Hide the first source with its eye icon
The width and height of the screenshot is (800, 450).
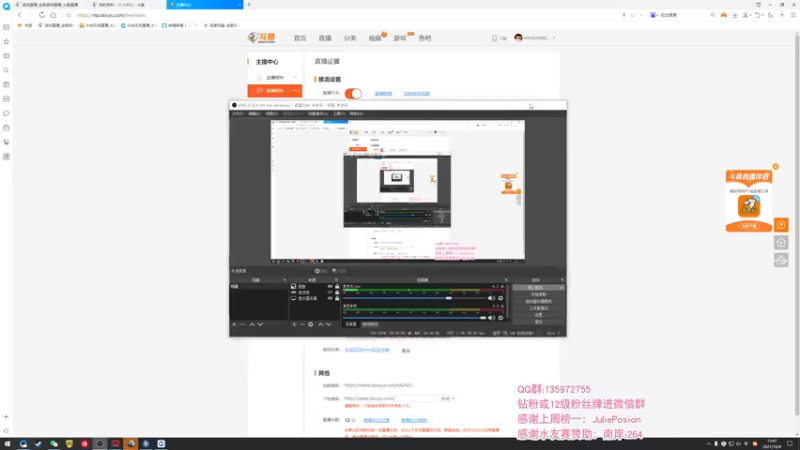(330, 286)
